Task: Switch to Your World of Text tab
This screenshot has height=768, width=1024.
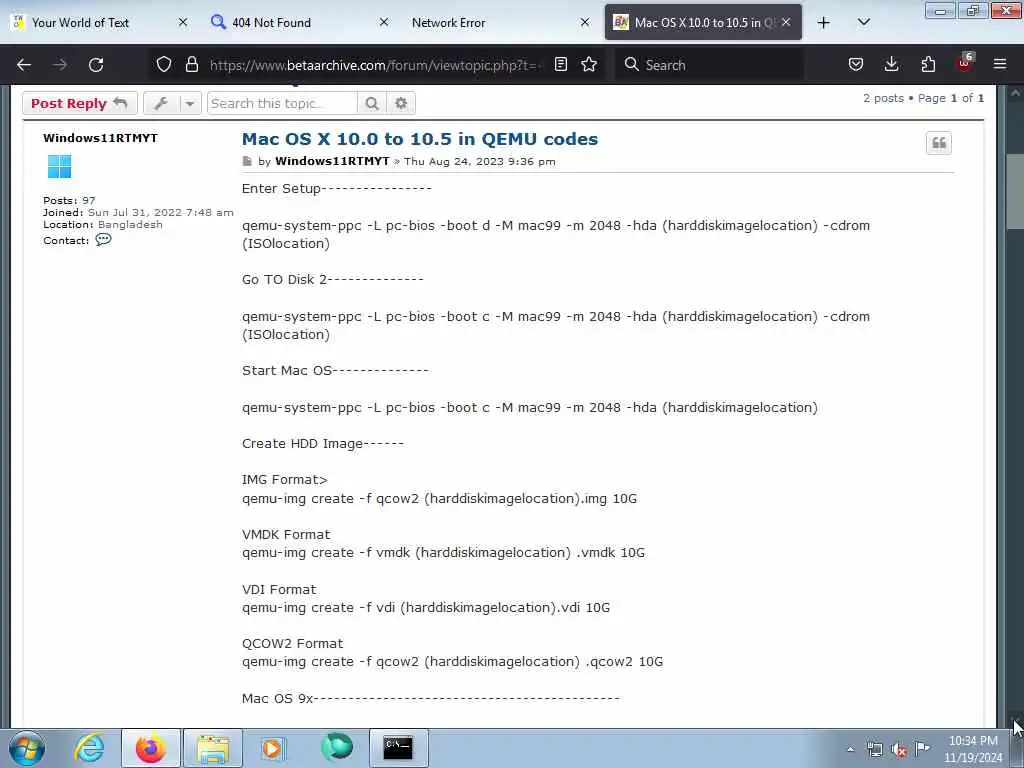Action: (x=80, y=22)
